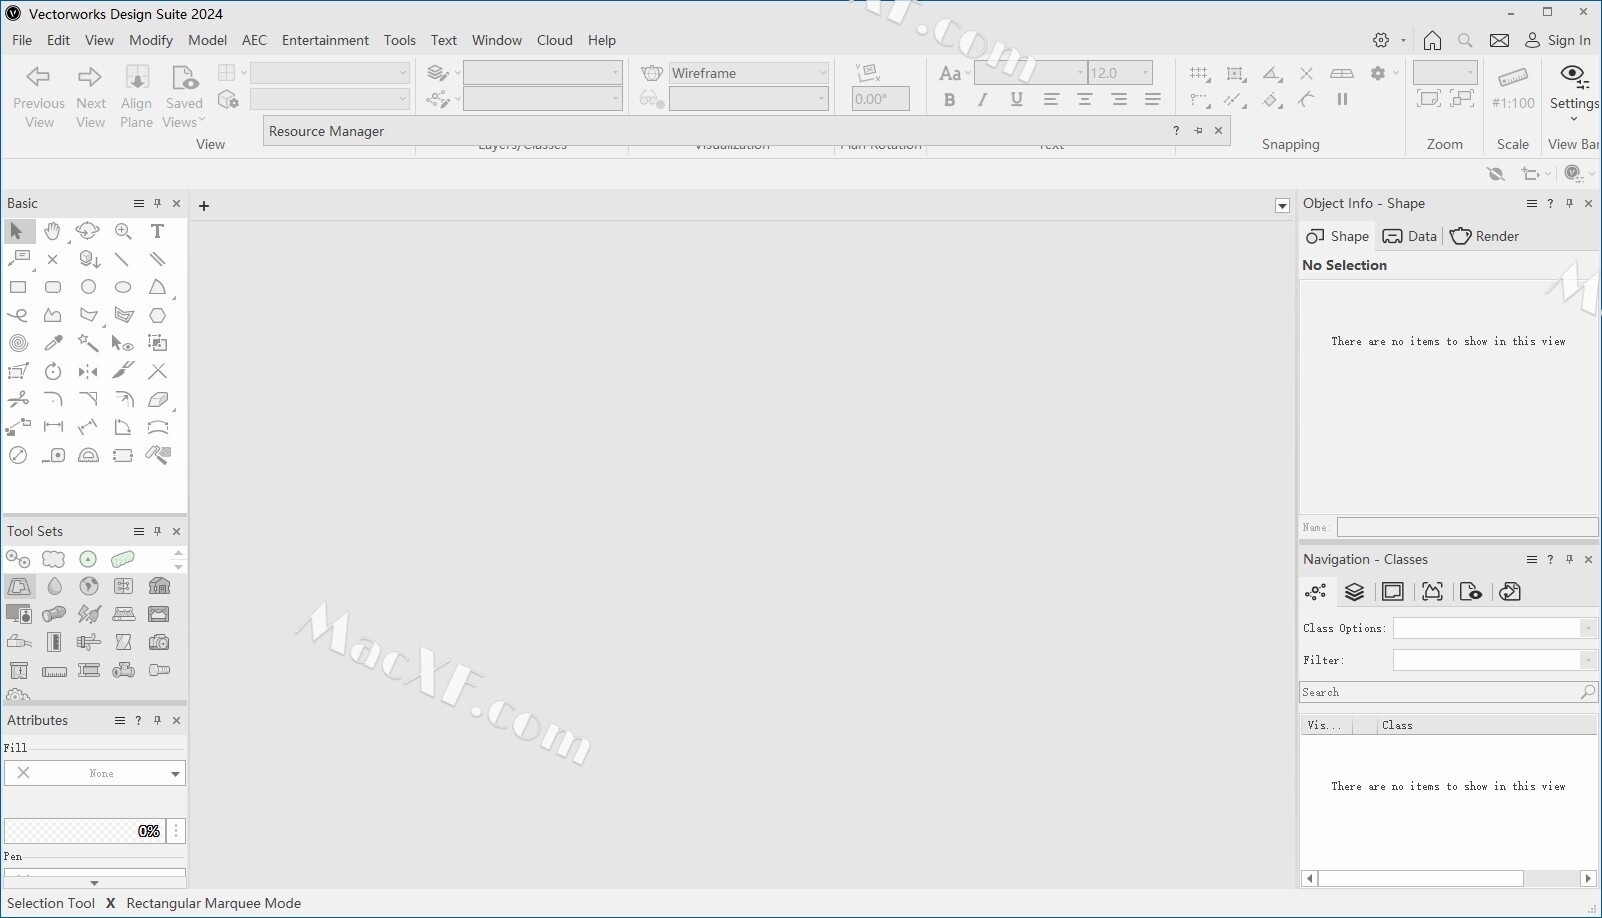This screenshot has height=918, width=1602.
Task: Click the Object Info Name field
Action: point(1467,527)
